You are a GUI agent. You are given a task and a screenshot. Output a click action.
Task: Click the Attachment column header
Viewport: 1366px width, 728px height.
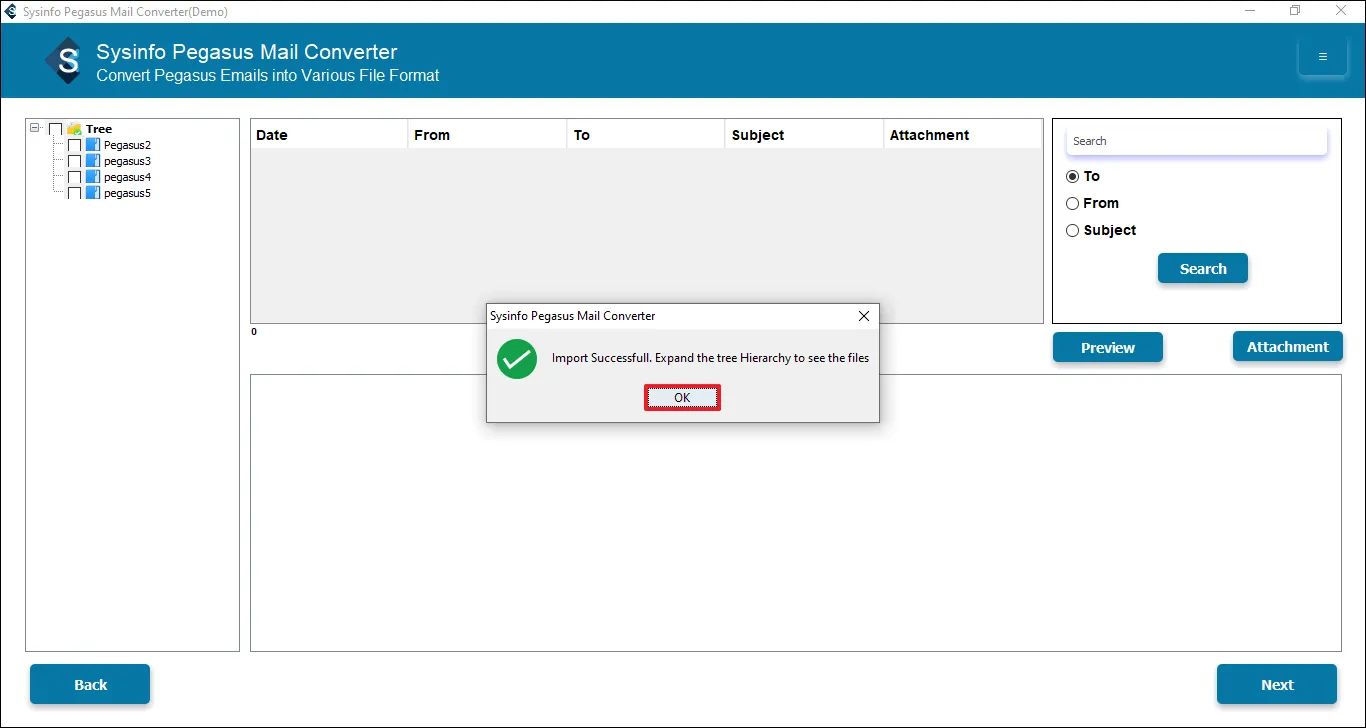tap(962, 135)
